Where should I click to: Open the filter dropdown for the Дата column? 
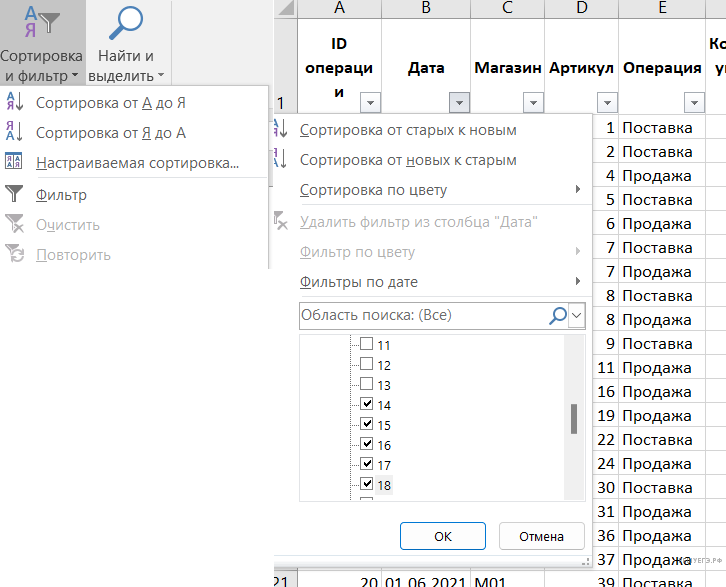pyautogui.click(x=459, y=102)
